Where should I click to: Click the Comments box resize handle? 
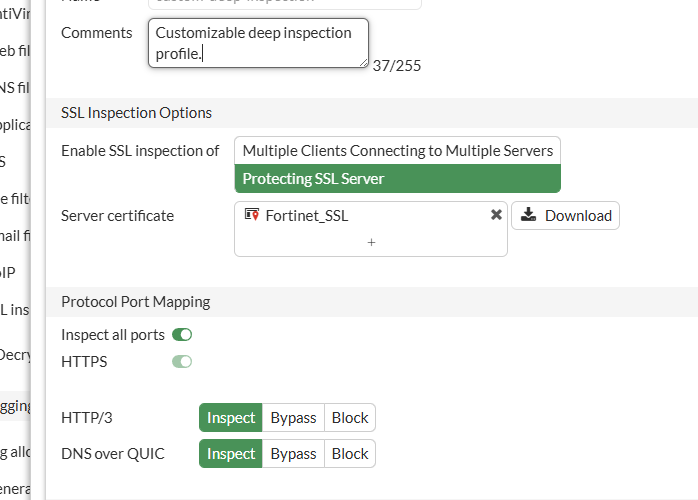pyautogui.click(x=362, y=62)
